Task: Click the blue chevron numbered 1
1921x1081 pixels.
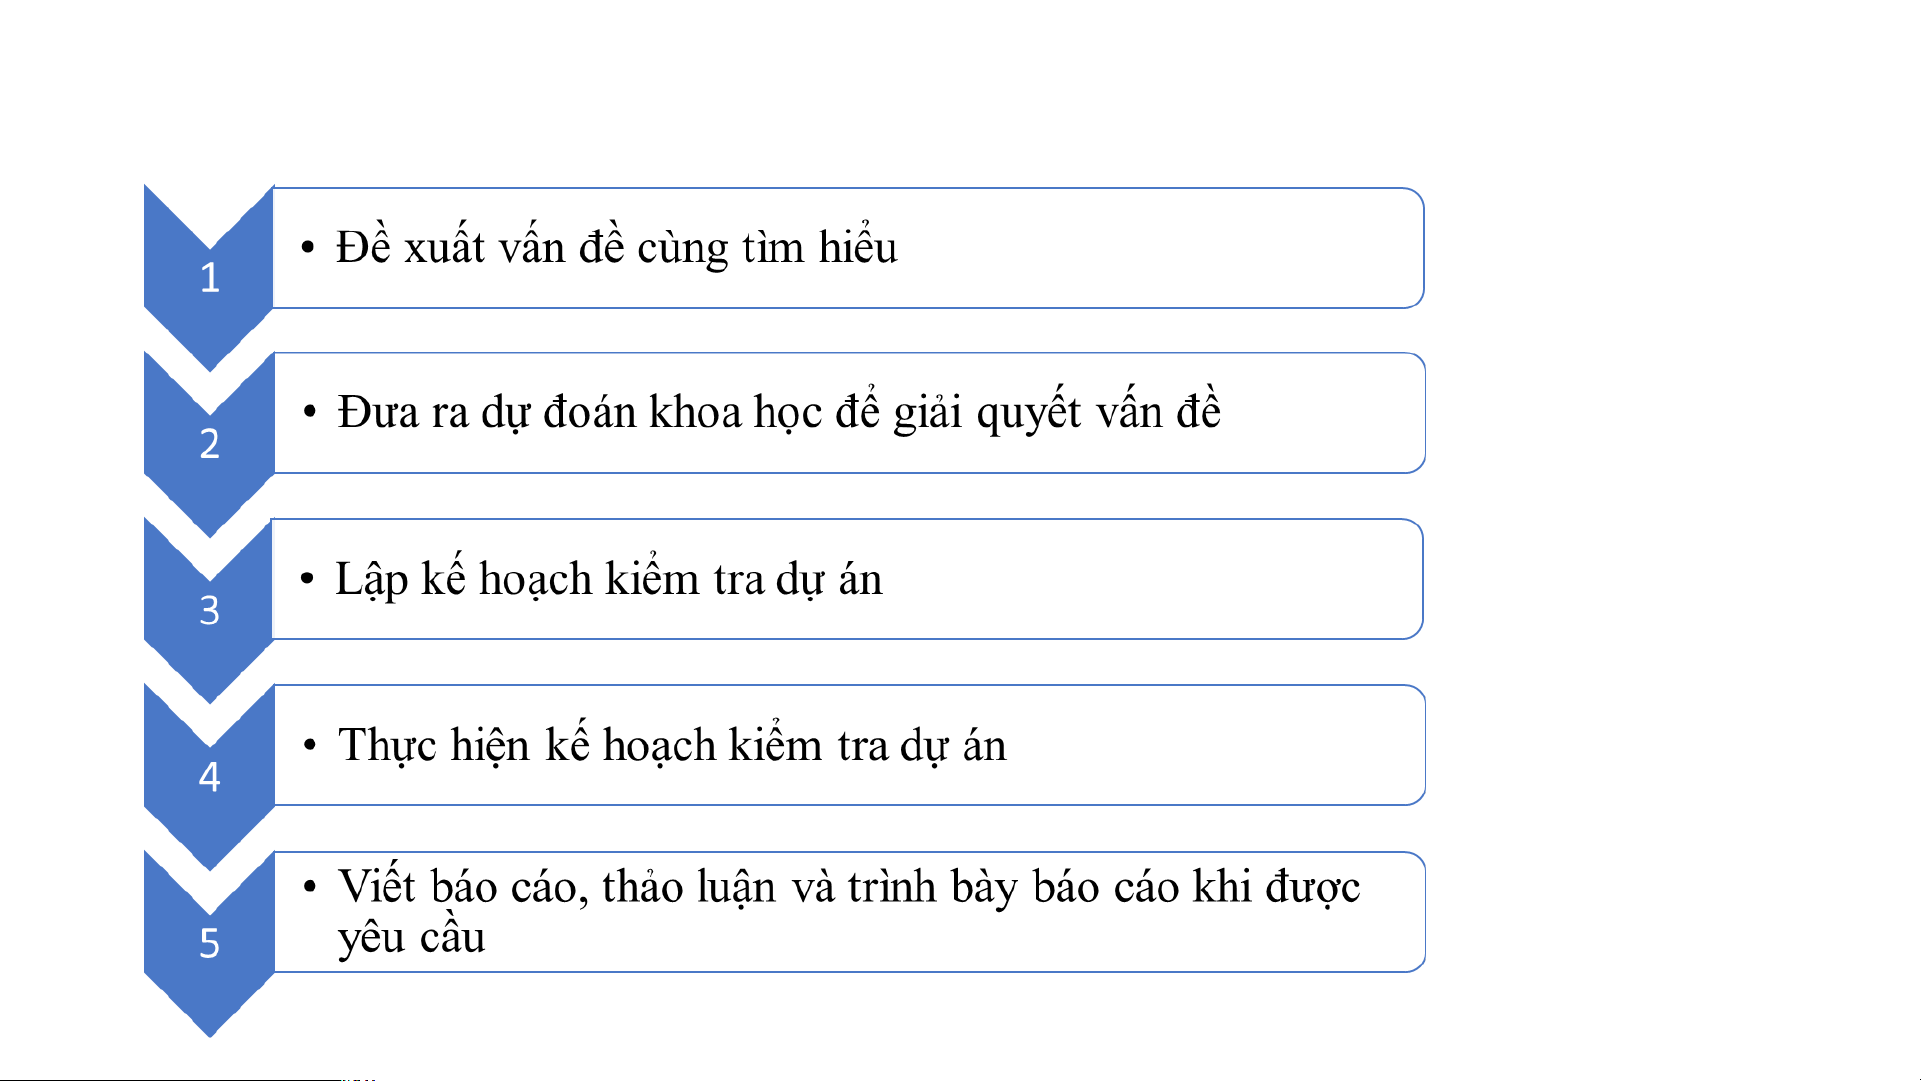Action: pyautogui.click(x=209, y=277)
